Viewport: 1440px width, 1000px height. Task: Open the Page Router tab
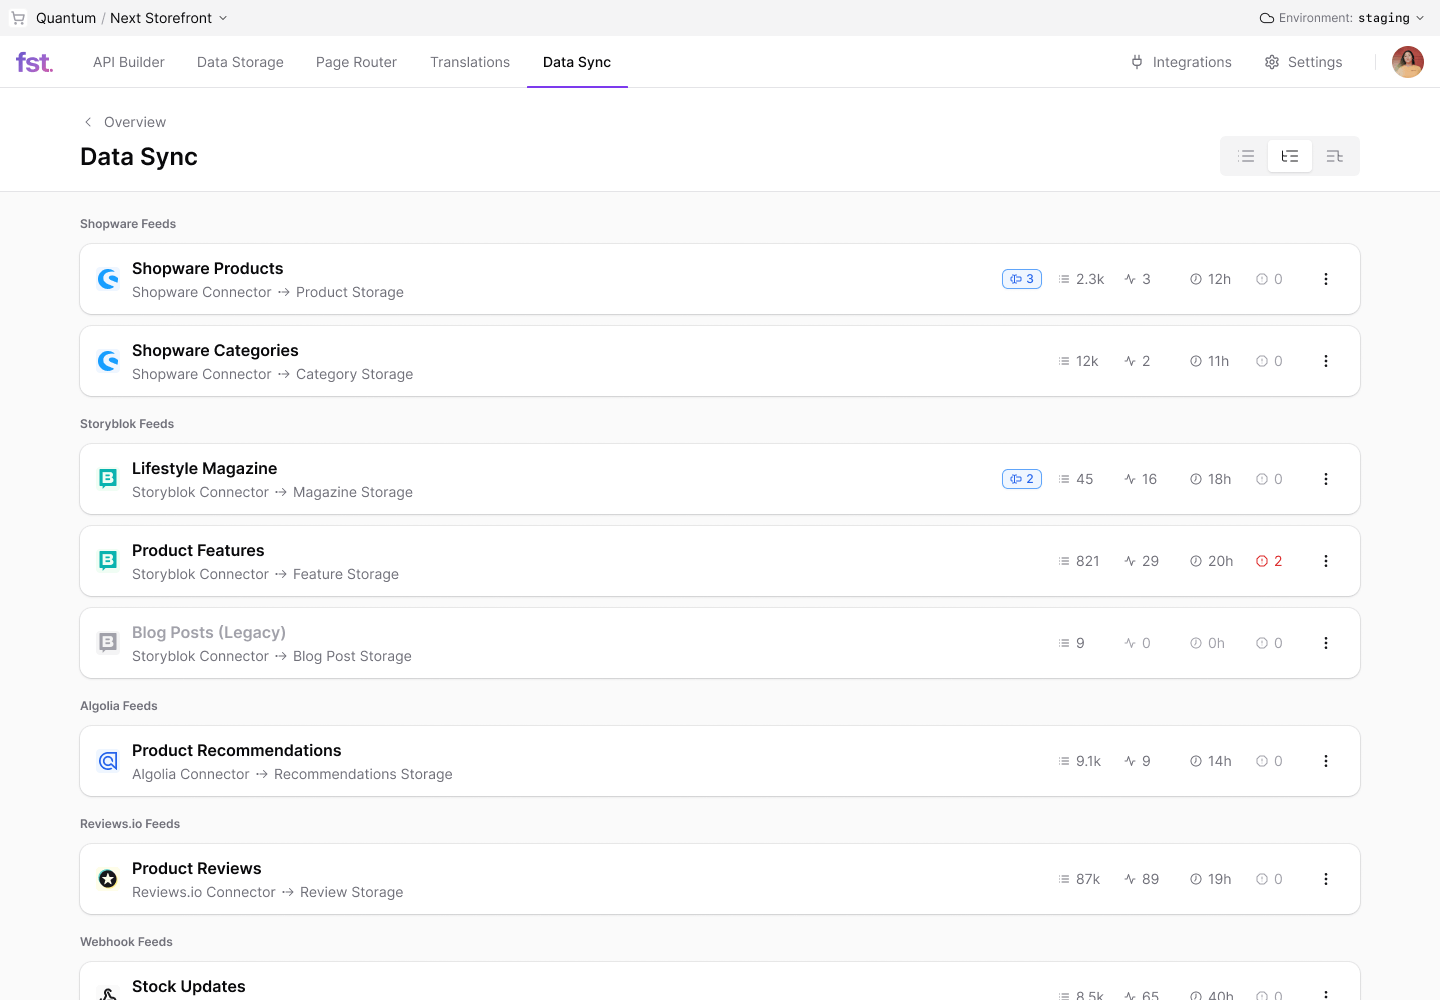pyautogui.click(x=356, y=62)
